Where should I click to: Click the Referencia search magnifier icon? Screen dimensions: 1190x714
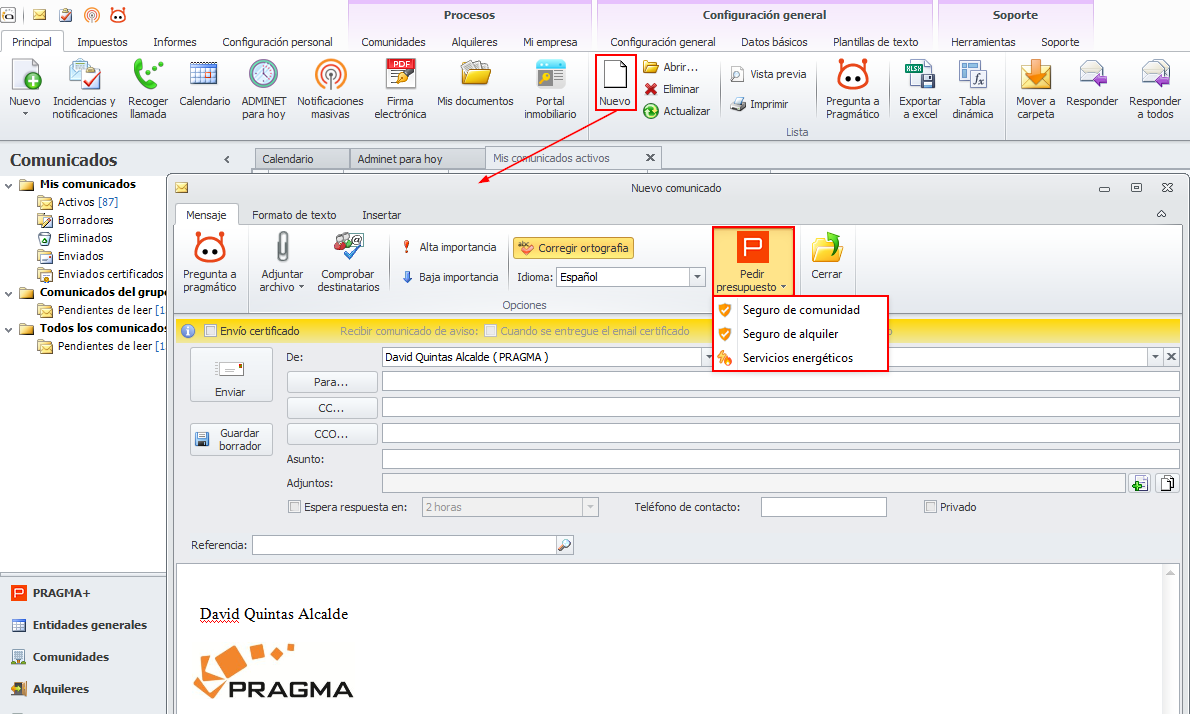click(x=565, y=545)
